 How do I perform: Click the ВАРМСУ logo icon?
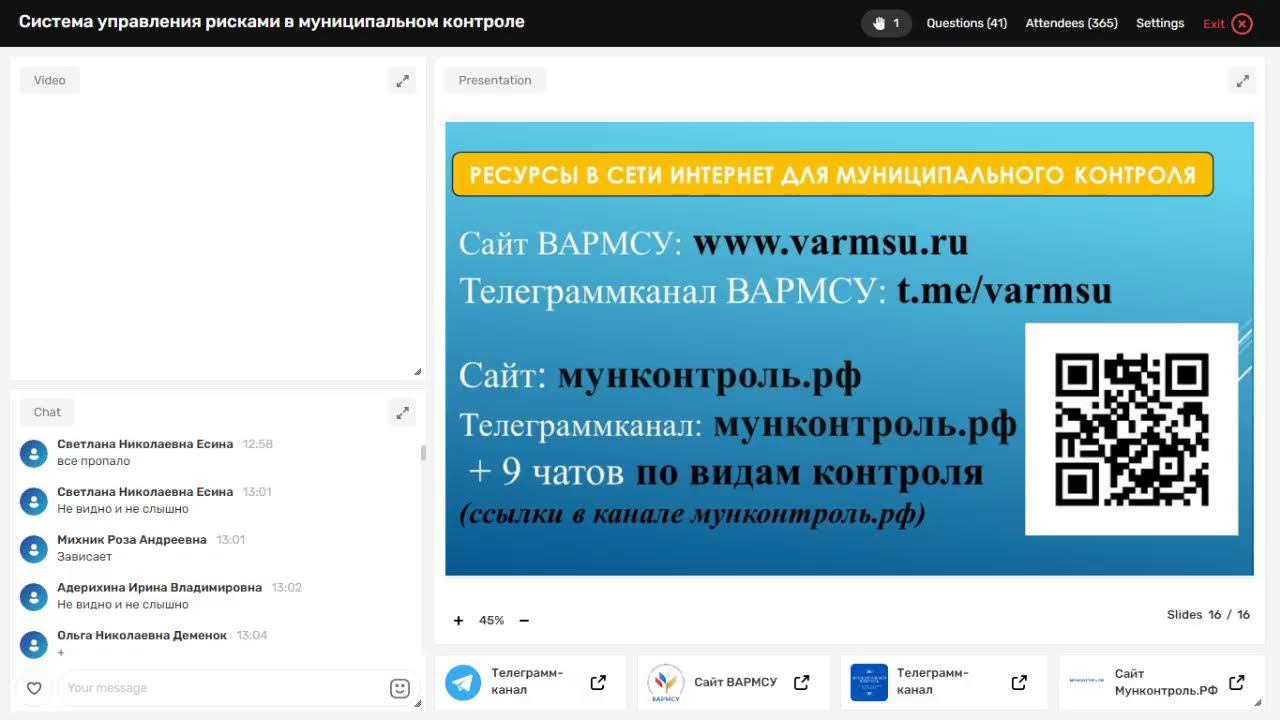tap(666, 682)
